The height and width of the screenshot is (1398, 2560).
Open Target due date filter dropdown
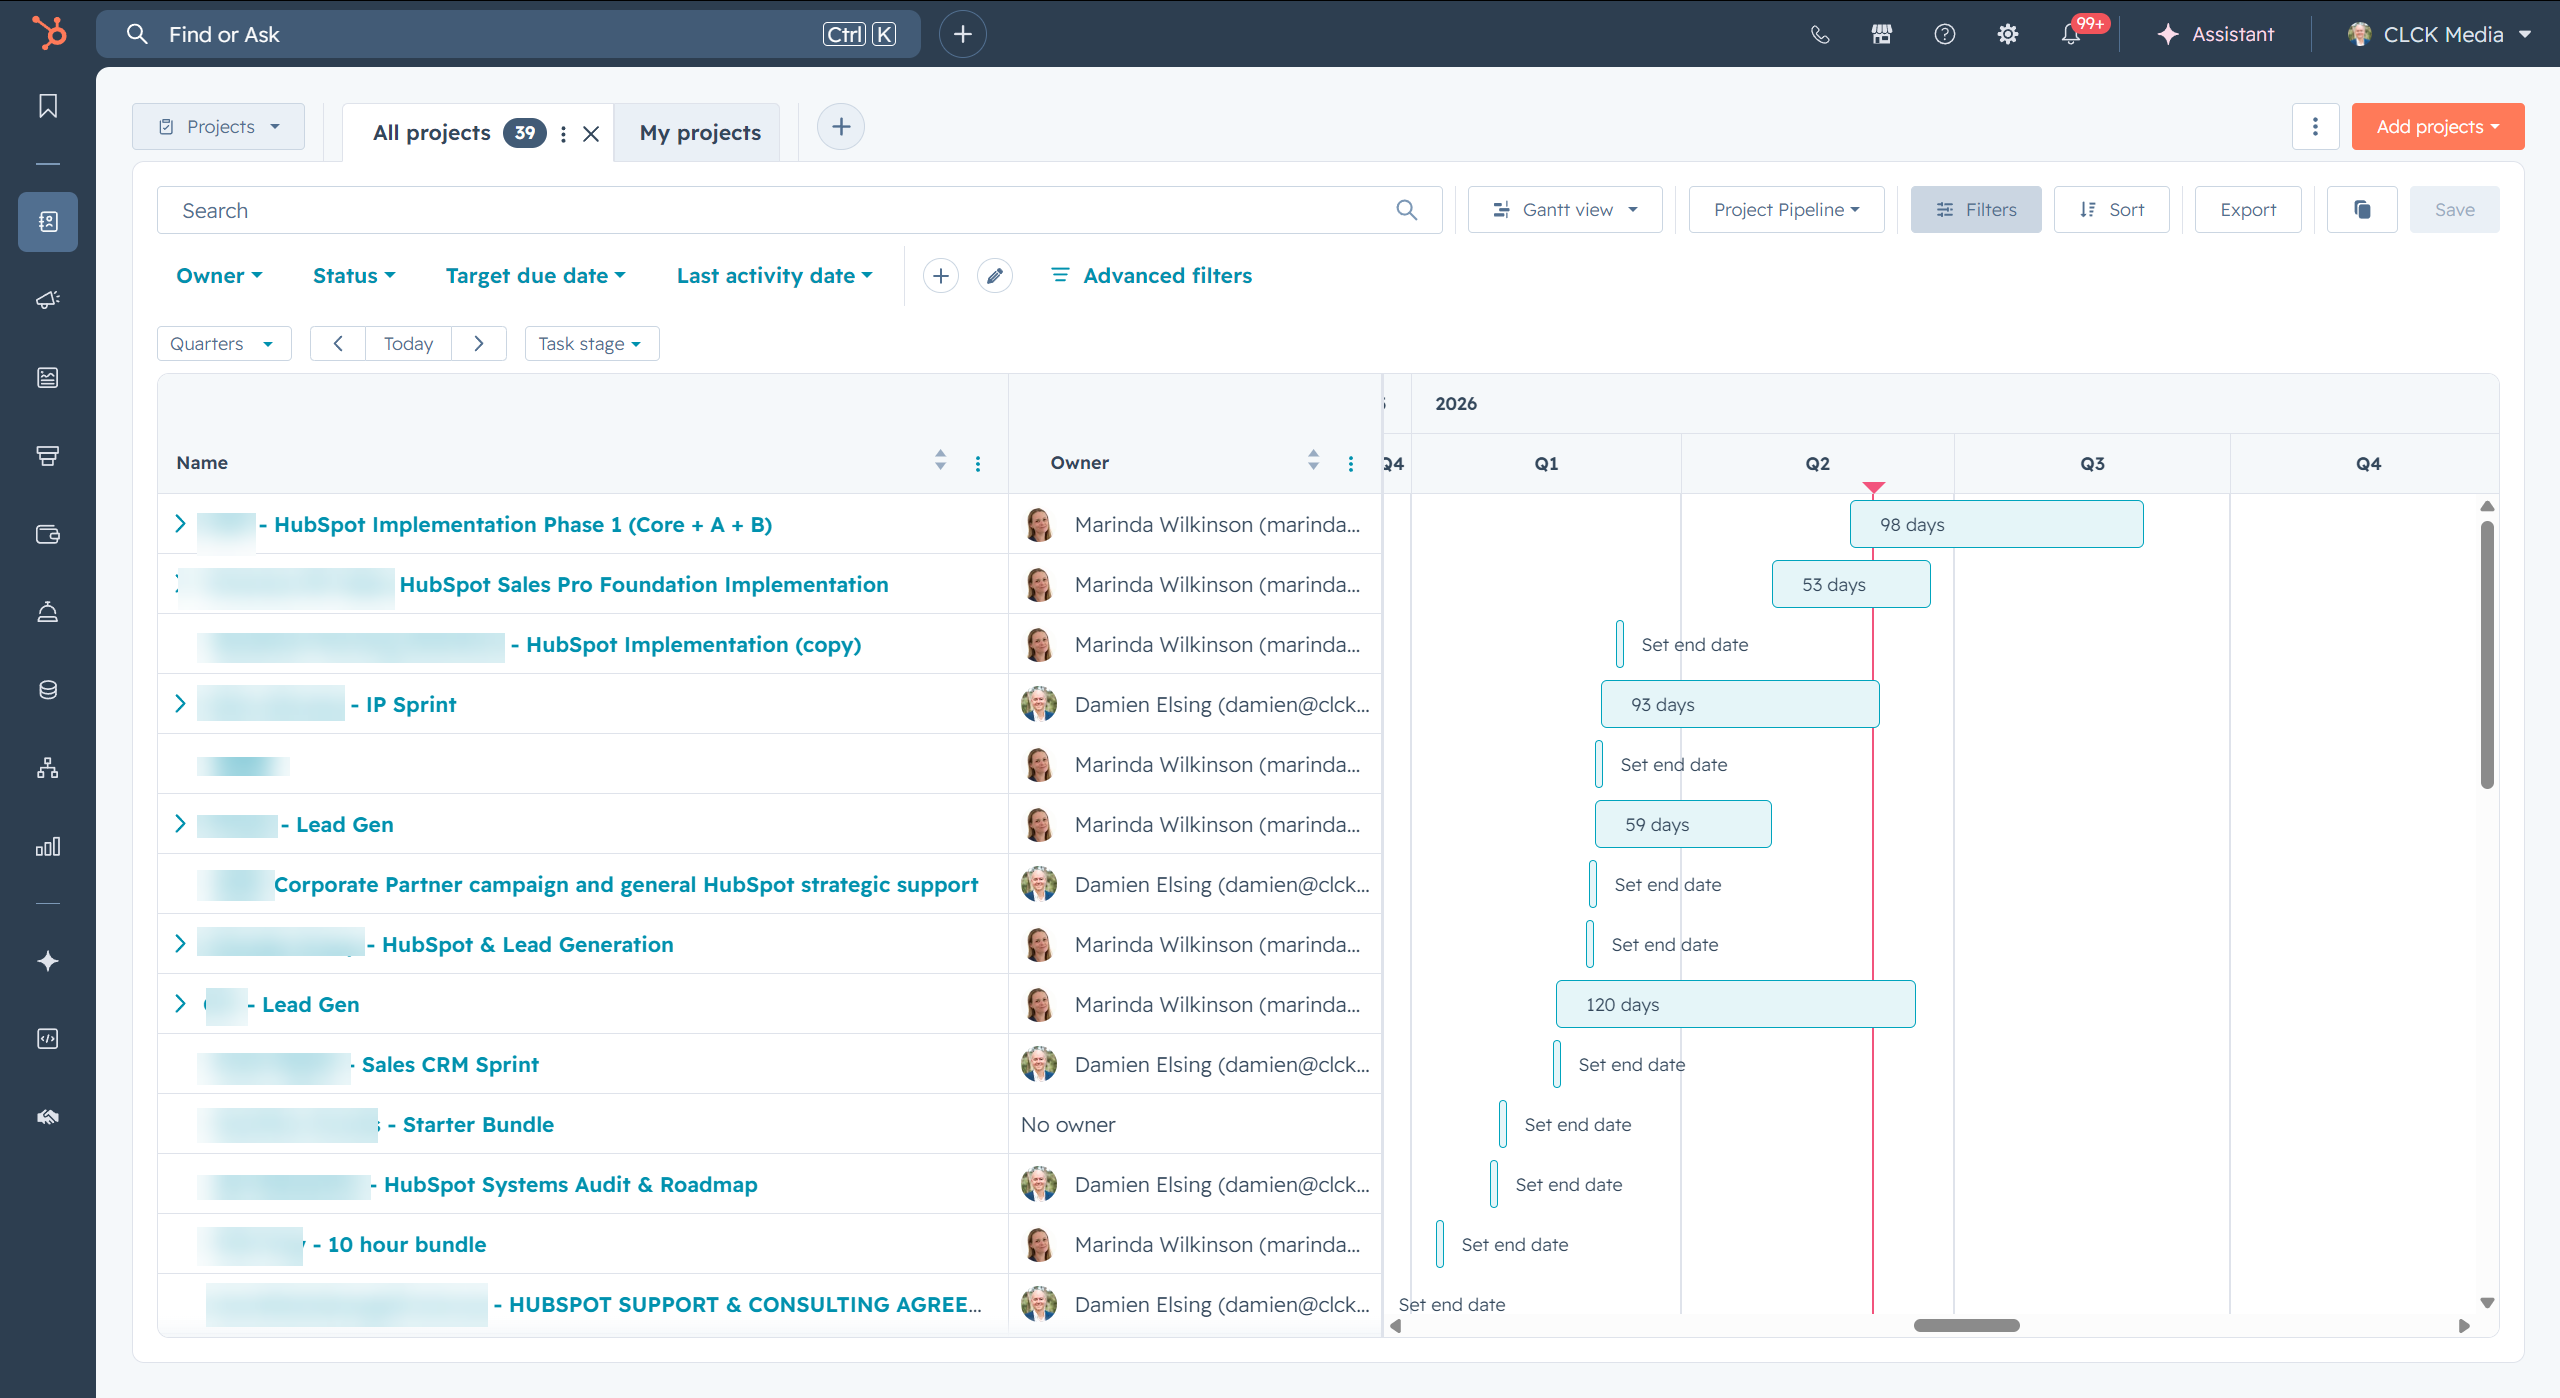tap(535, 276)
